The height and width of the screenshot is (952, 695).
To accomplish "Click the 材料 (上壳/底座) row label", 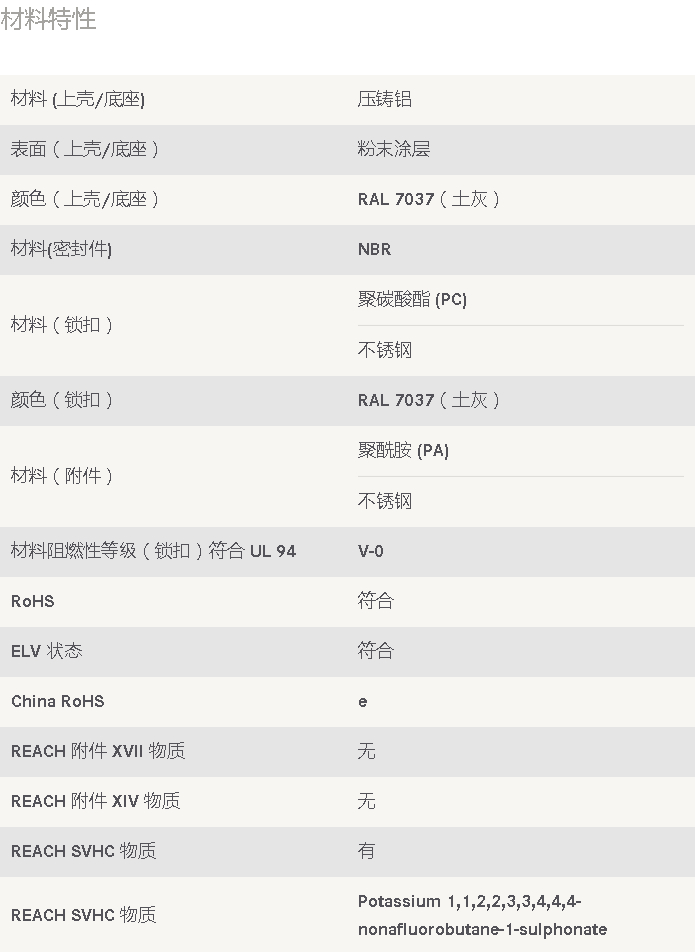I will (x=78, y=99).
